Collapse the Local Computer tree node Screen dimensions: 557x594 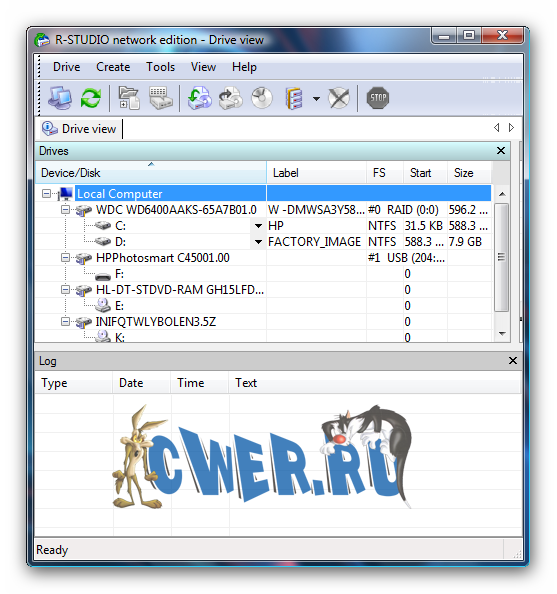tap(46, 194)
